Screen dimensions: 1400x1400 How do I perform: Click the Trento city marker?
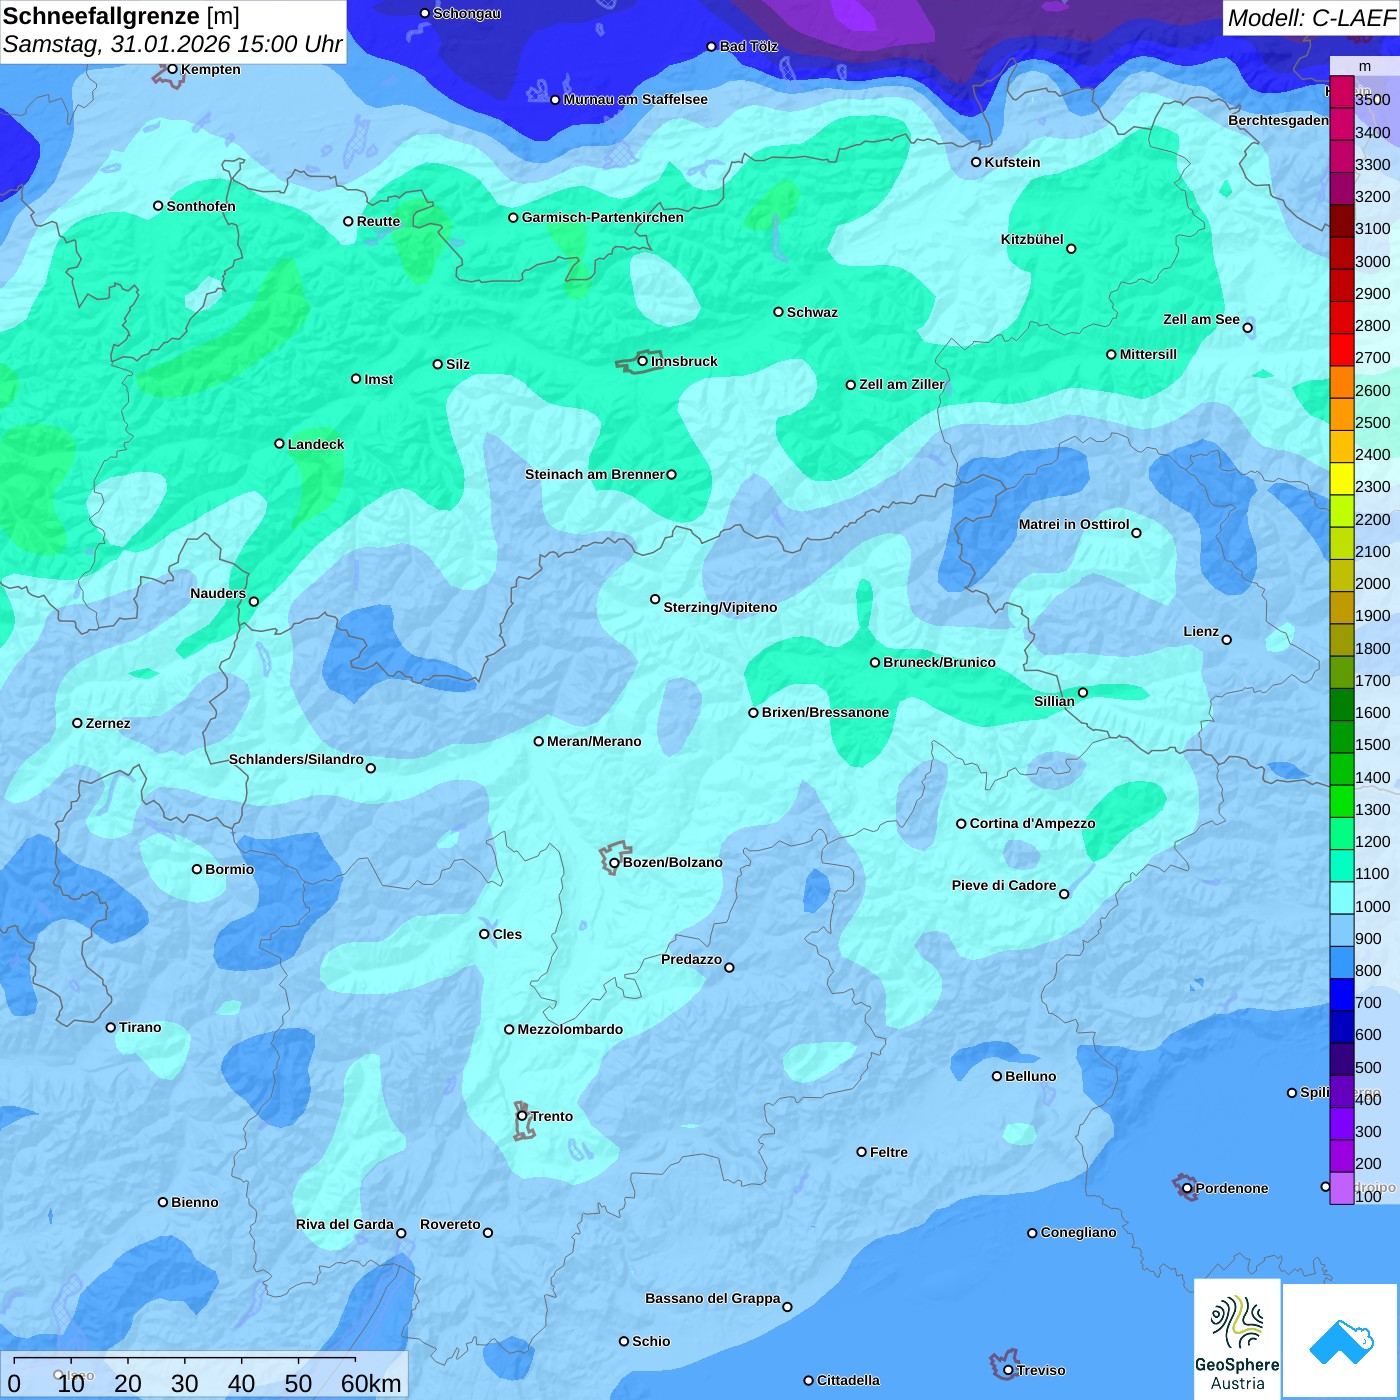[522, 1116]
